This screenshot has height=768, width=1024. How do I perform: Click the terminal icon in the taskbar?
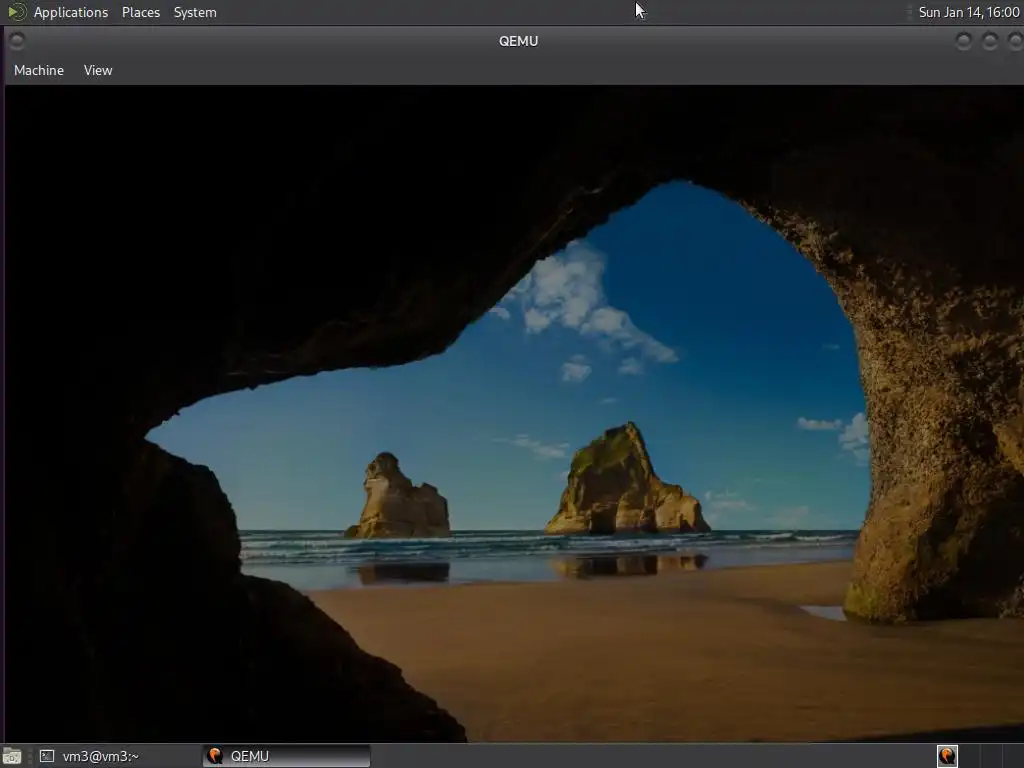tap(47, 756)
